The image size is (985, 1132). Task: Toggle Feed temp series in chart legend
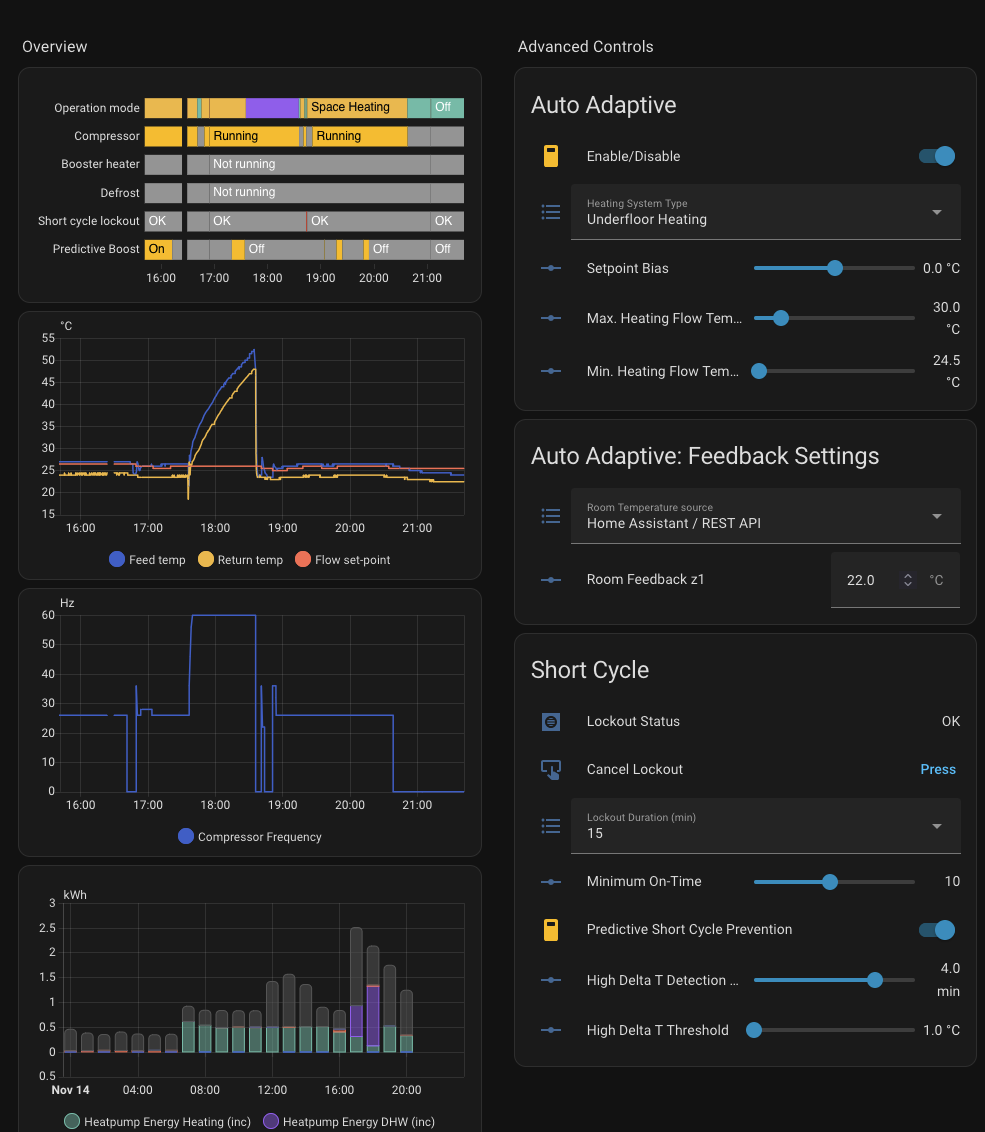click(147, 560)
